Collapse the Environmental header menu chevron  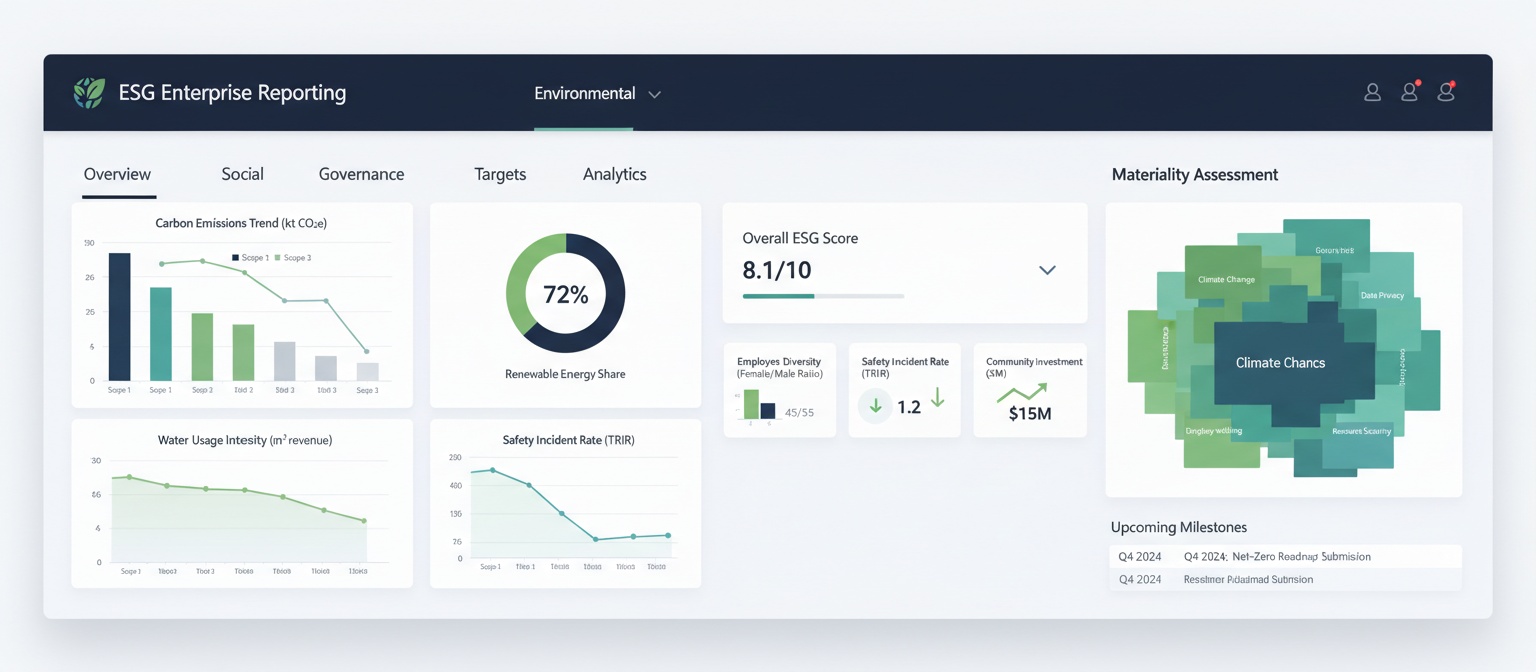[654, 94]
